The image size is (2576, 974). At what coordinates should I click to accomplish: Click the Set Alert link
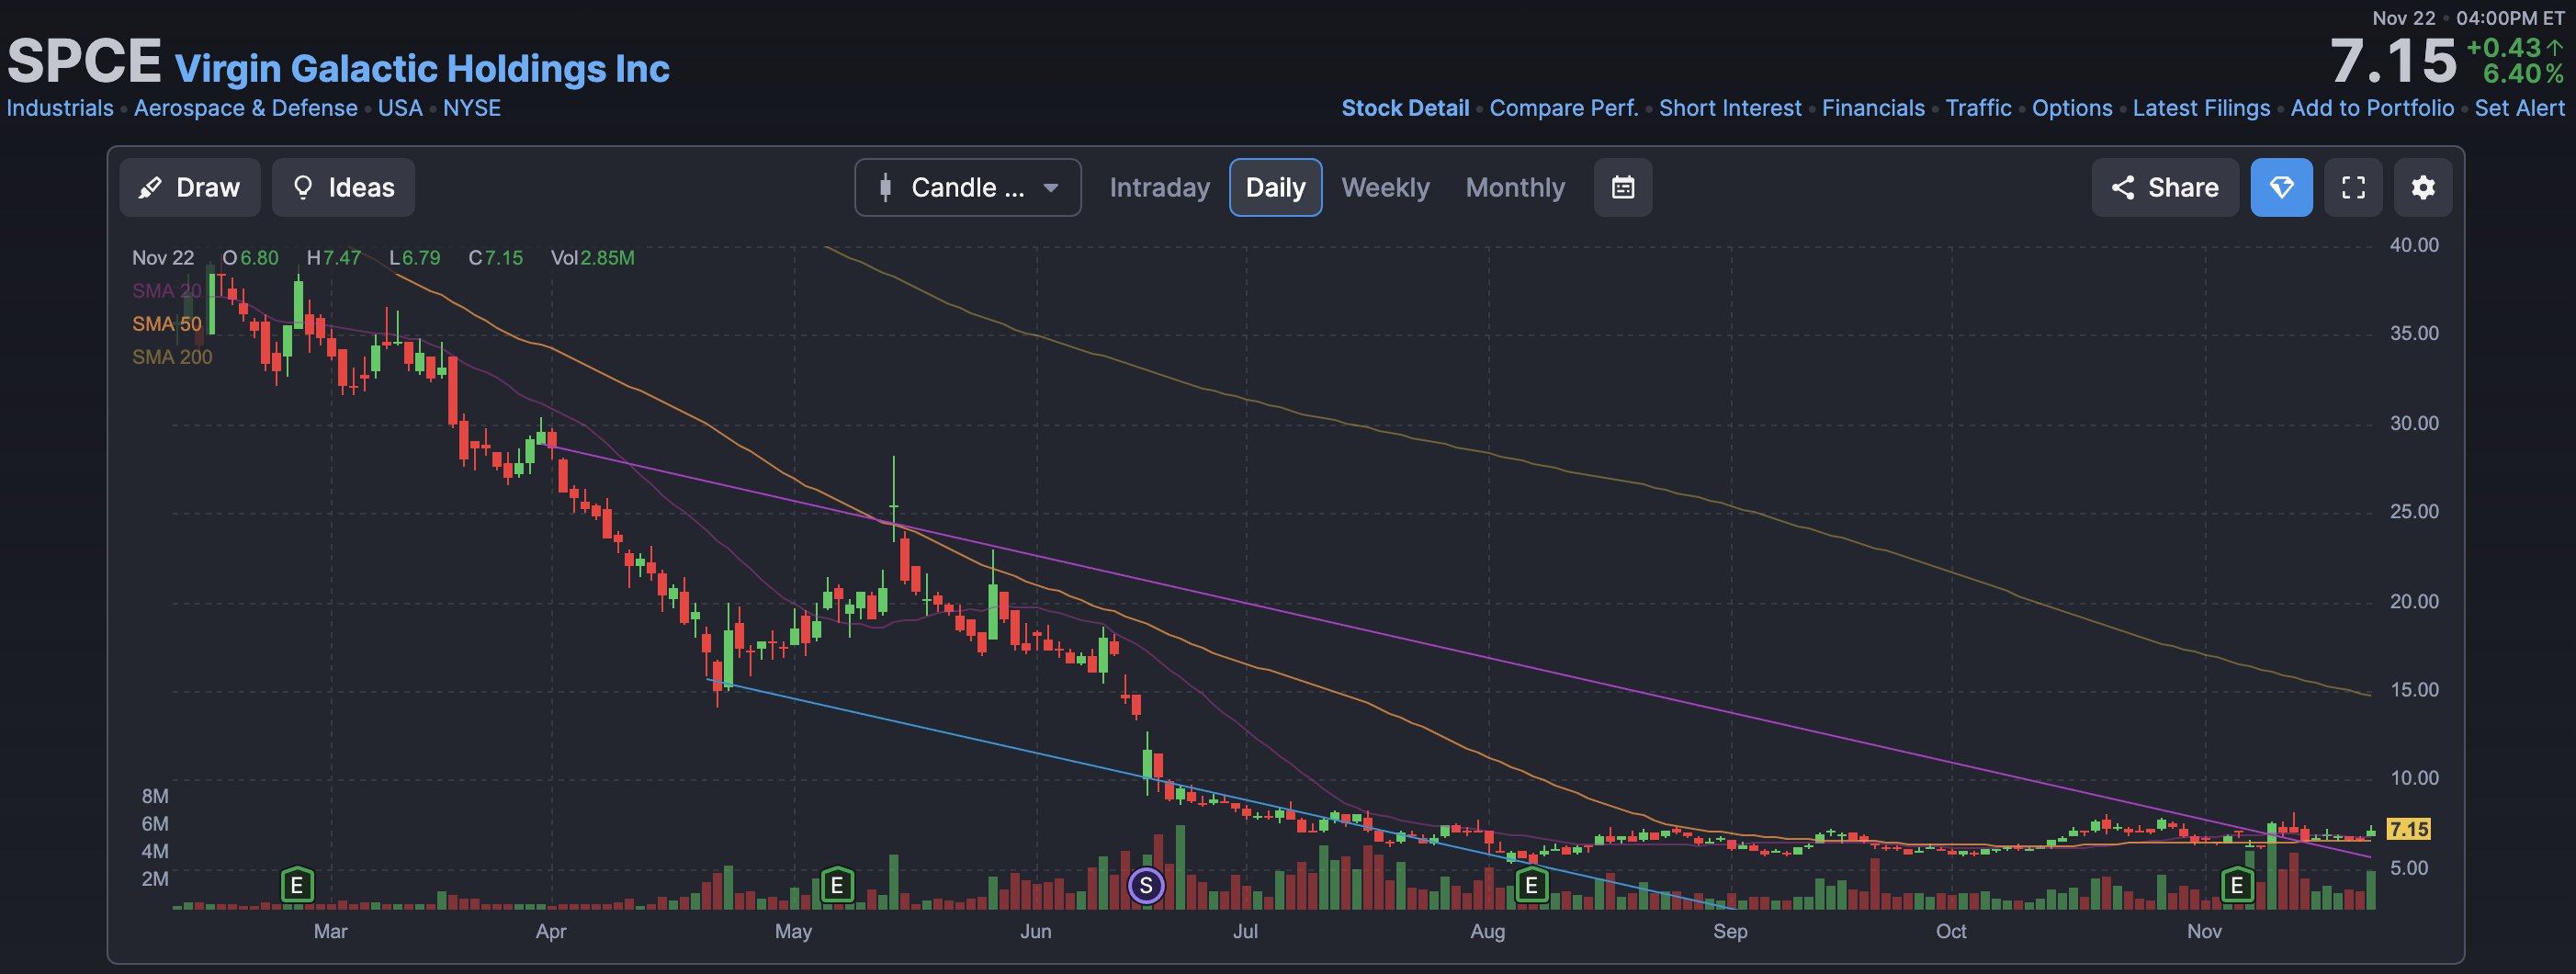2519,108
